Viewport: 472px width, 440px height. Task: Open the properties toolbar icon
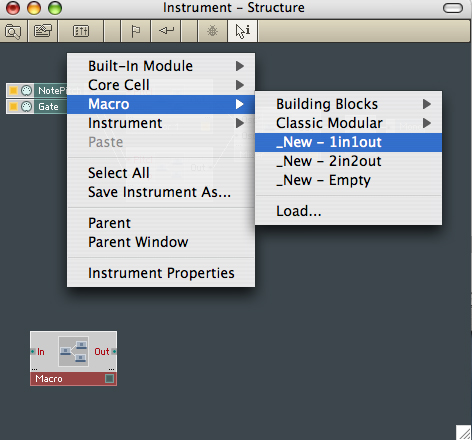coord(43,31)
